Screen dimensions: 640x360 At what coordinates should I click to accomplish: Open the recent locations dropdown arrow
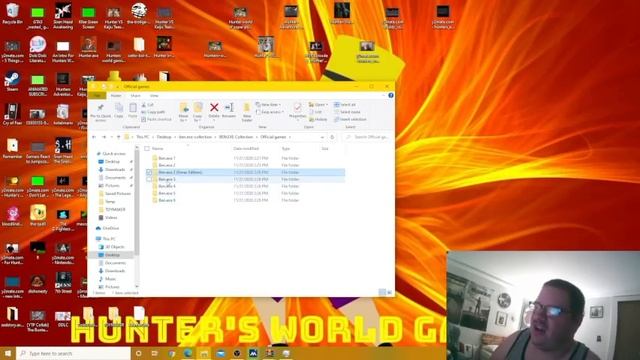click(x=111, y=137)
